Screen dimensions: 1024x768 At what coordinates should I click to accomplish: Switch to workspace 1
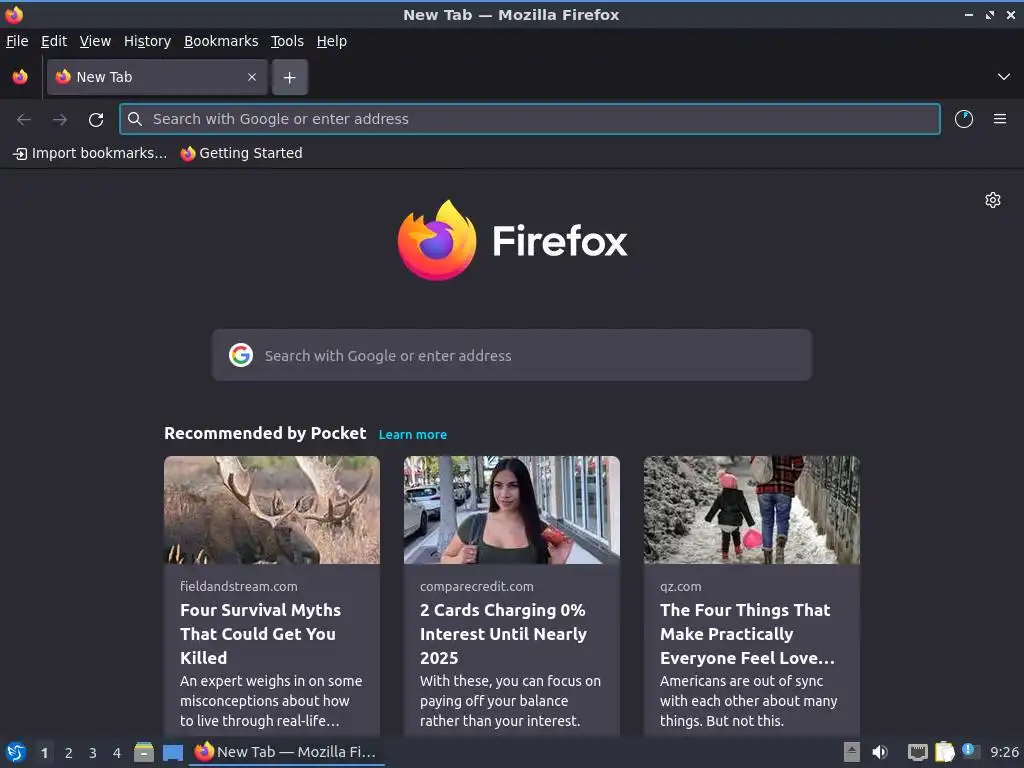point(44,752)
